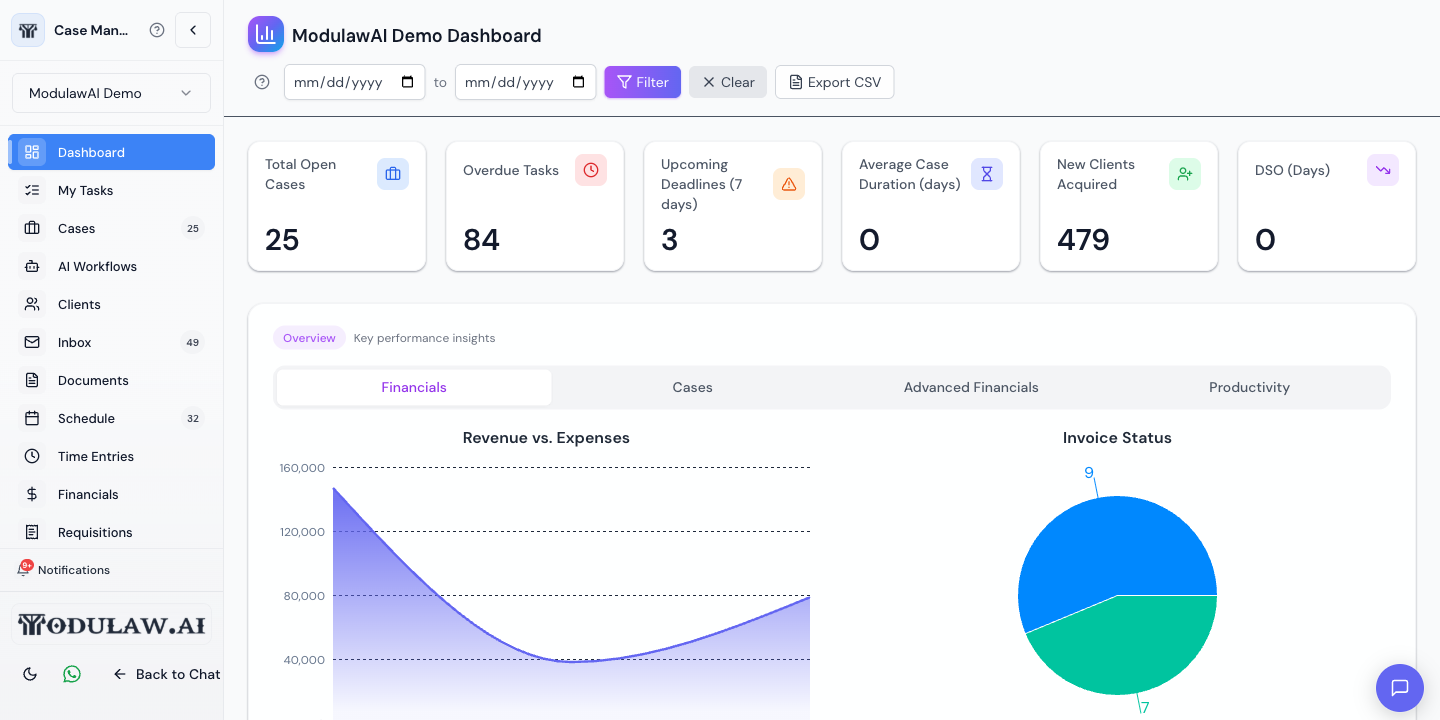This screenshot has height=720, width=1440.
Task: Click the New Clients Acquired user-plus icon
Action: [1185, 174]
